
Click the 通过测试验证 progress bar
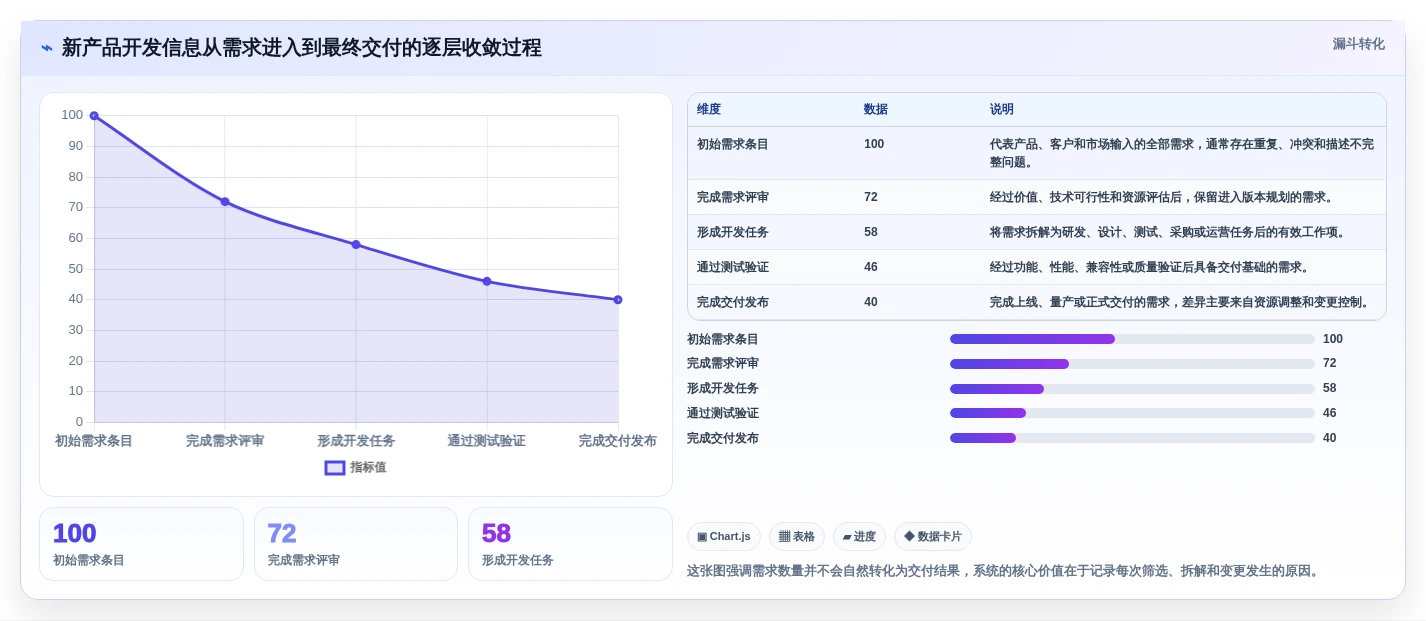point(1132,413)
